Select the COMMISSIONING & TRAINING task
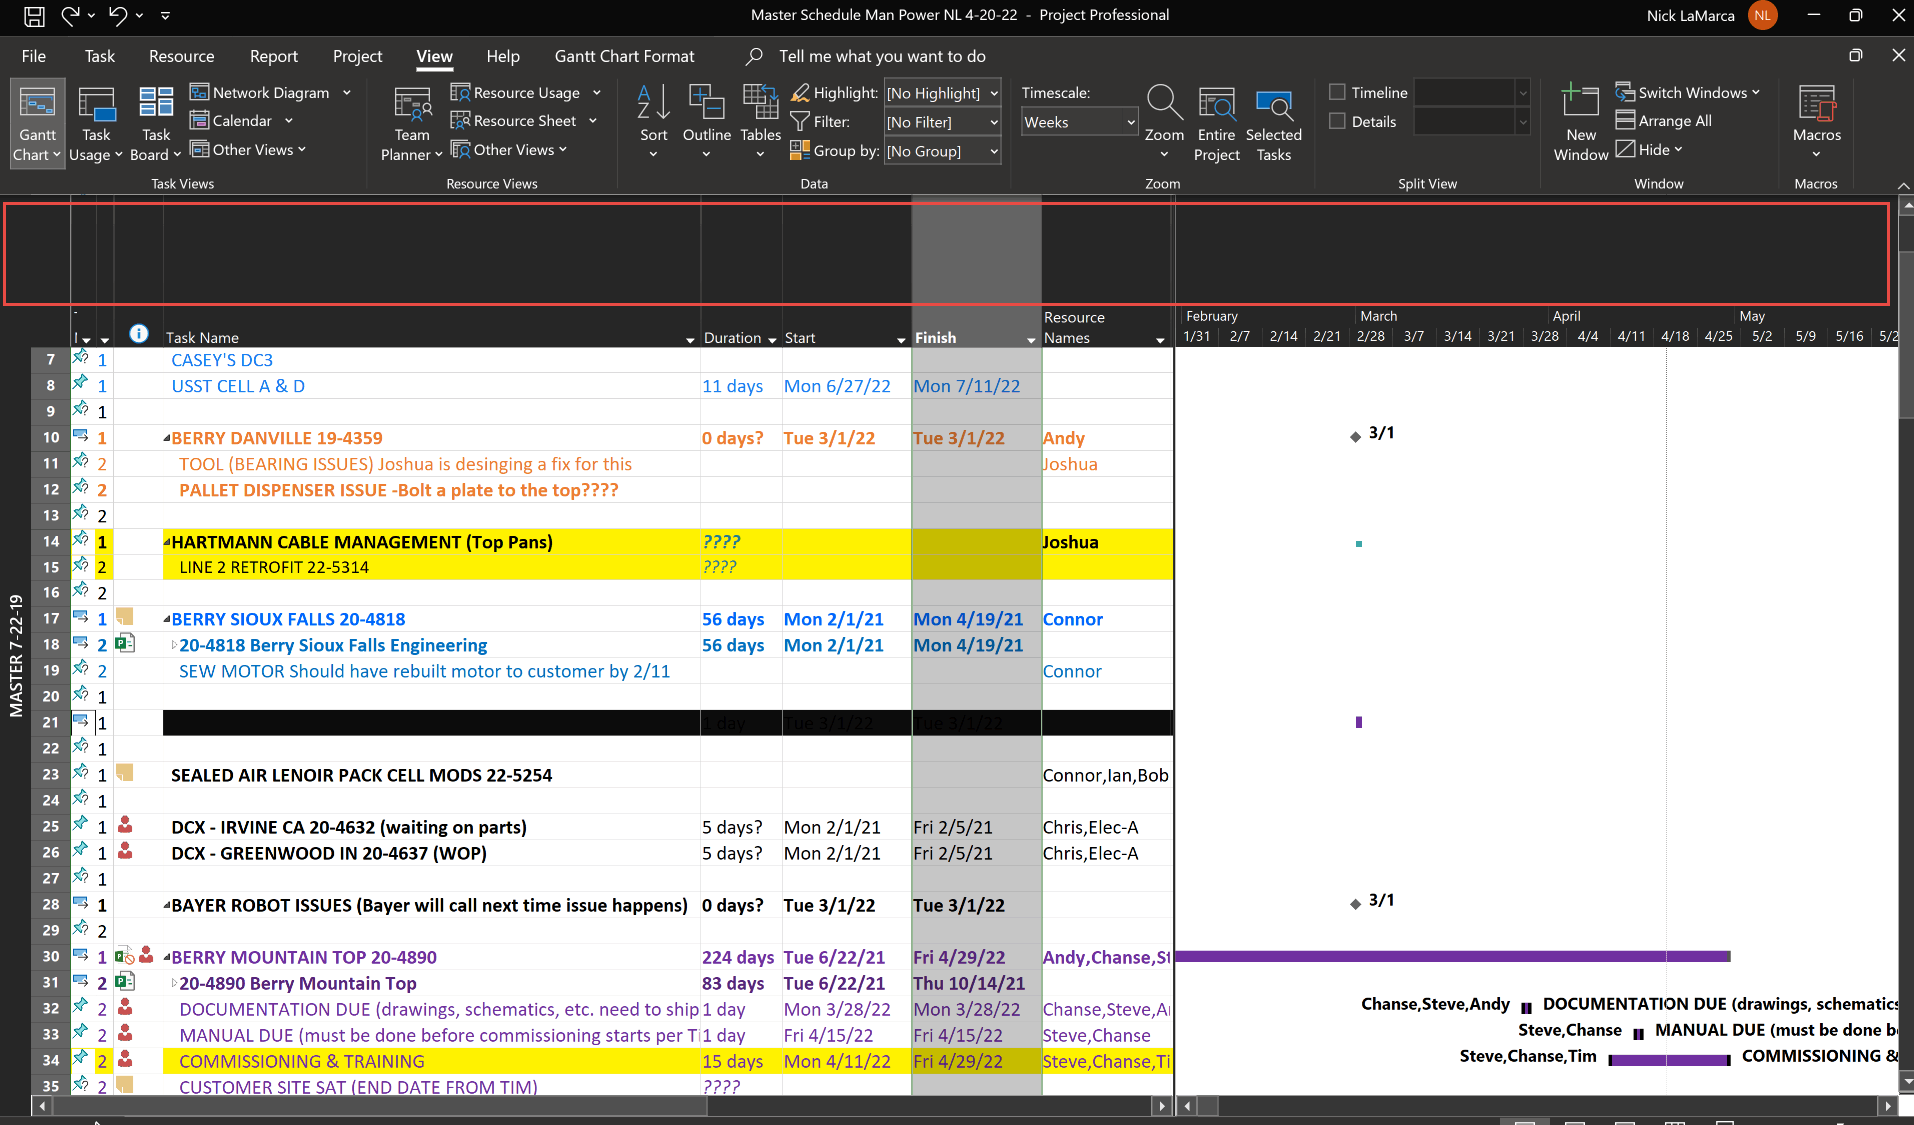The image size is (1914, 1125). point(301,1061)
